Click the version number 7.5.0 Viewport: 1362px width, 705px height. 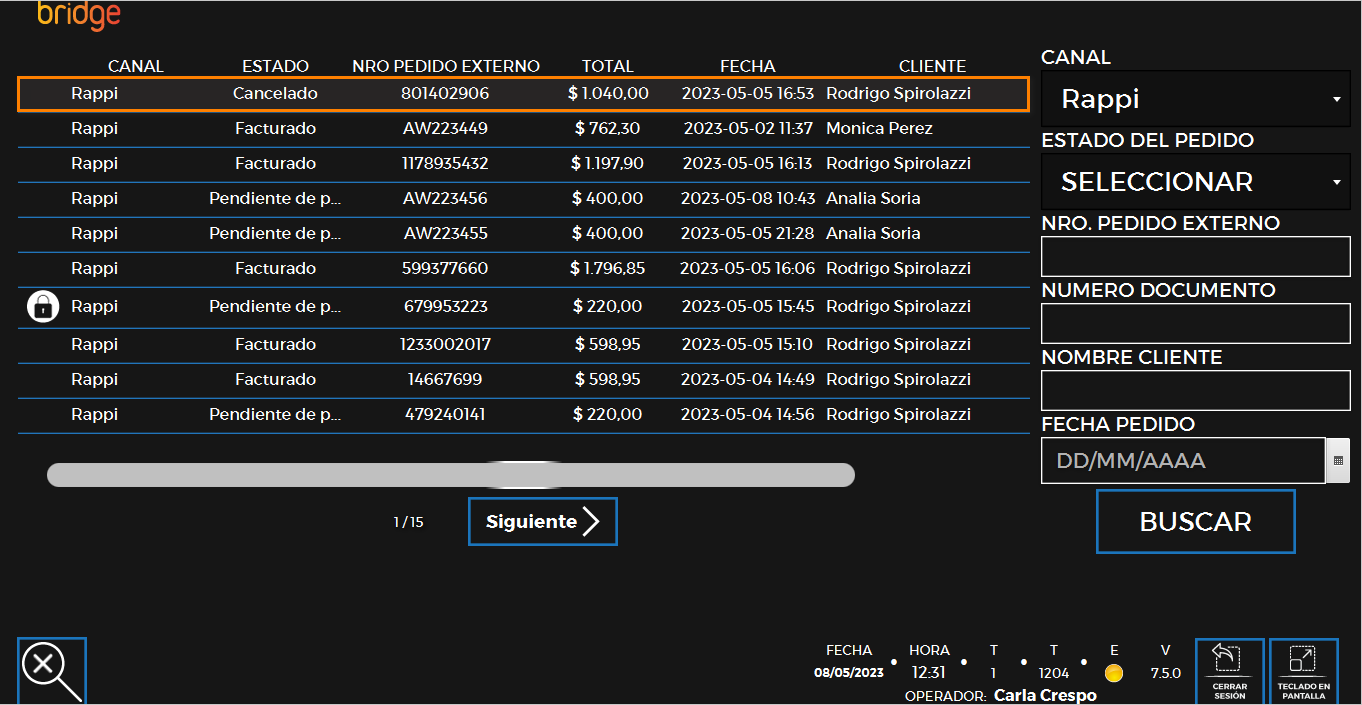pos(1166,673)
